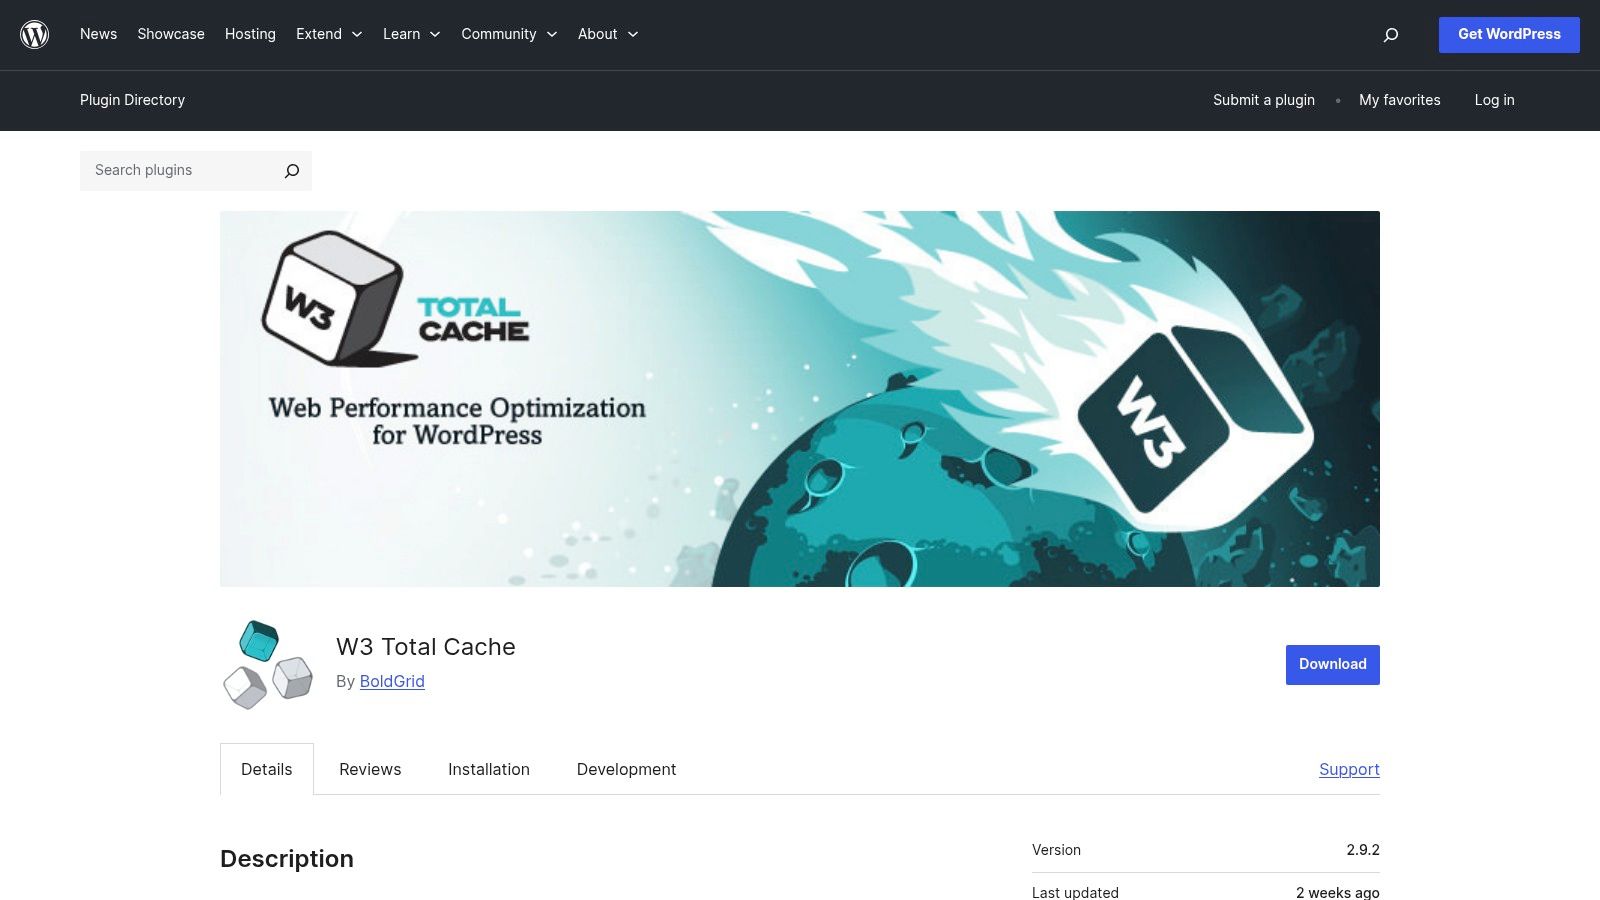Click the W3 Total Cache cubes icon
The height and width of the screenshot is (900, 1600).
[268, 665]
